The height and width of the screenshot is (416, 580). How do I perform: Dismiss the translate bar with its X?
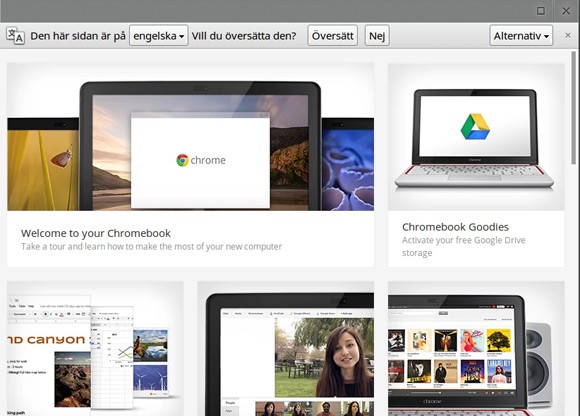tap(568, 35)
